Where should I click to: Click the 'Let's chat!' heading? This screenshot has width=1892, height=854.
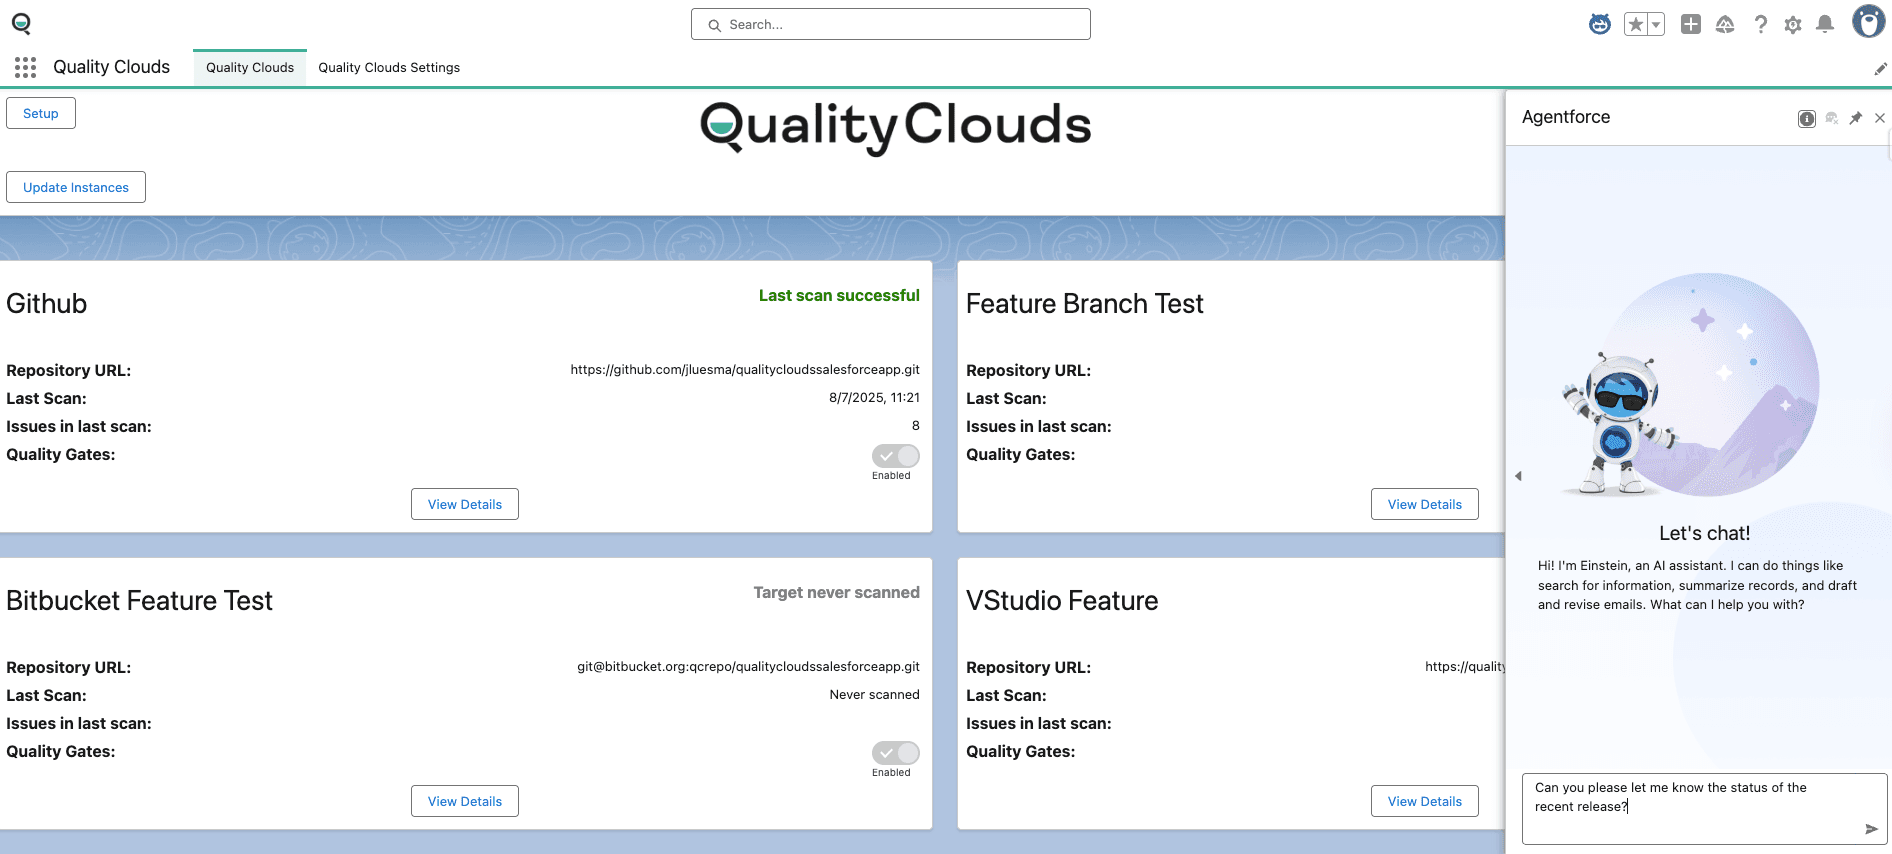pyautogui.click(x=1705, y=533)
